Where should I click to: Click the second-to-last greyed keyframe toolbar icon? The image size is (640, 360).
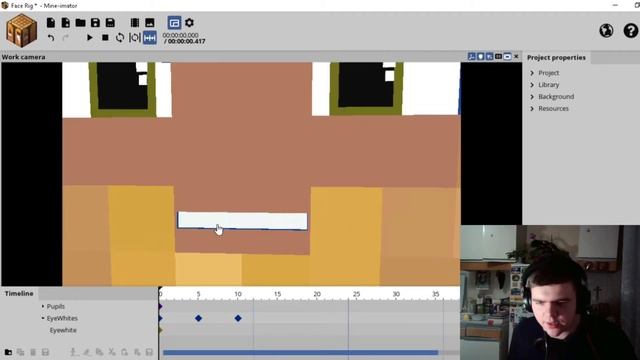[x=137, y=352]
